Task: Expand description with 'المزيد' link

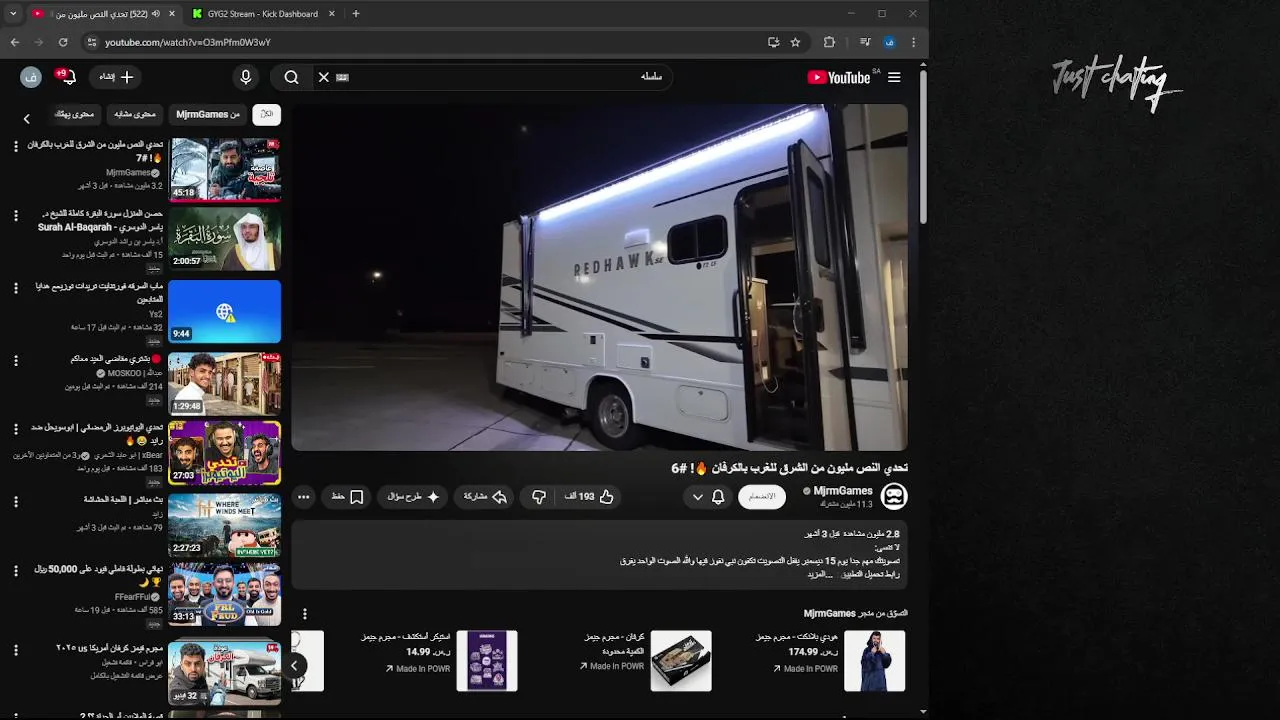Action: [x=819, y=574]
